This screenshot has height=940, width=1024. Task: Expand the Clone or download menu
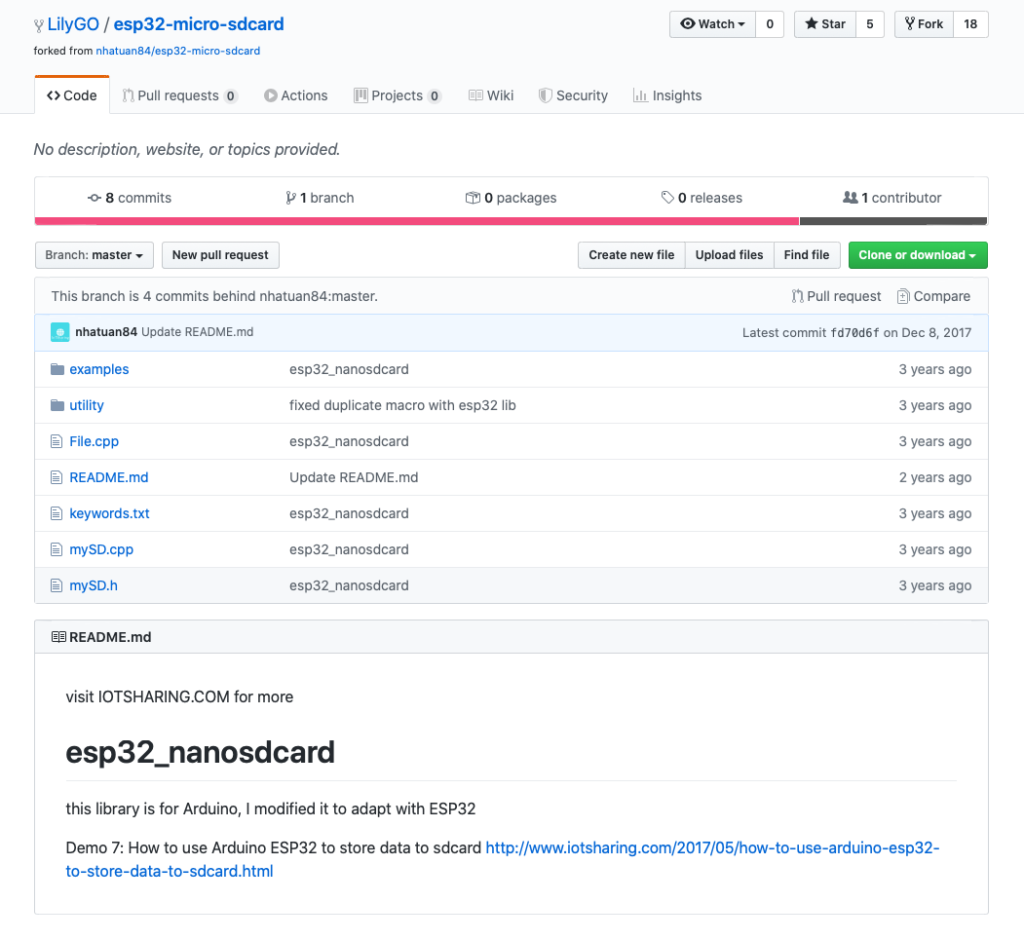(x=918, y=255)
